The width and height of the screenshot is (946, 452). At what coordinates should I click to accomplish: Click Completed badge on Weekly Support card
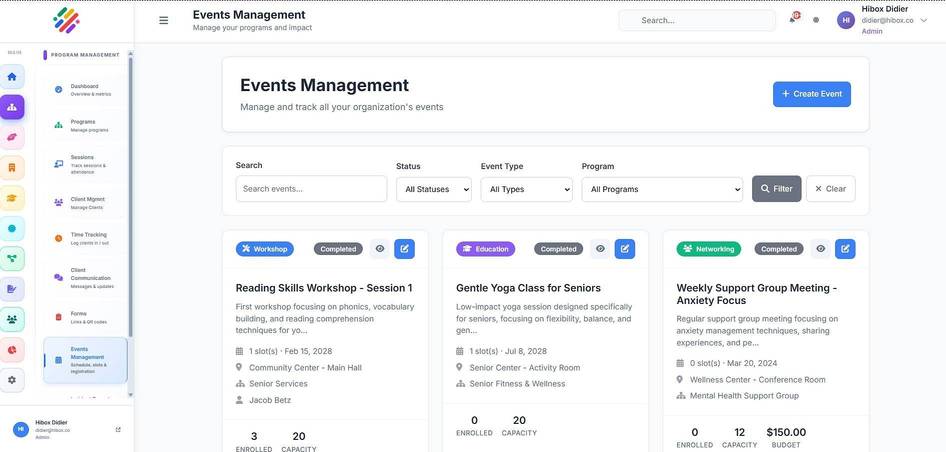pos(779,249)
